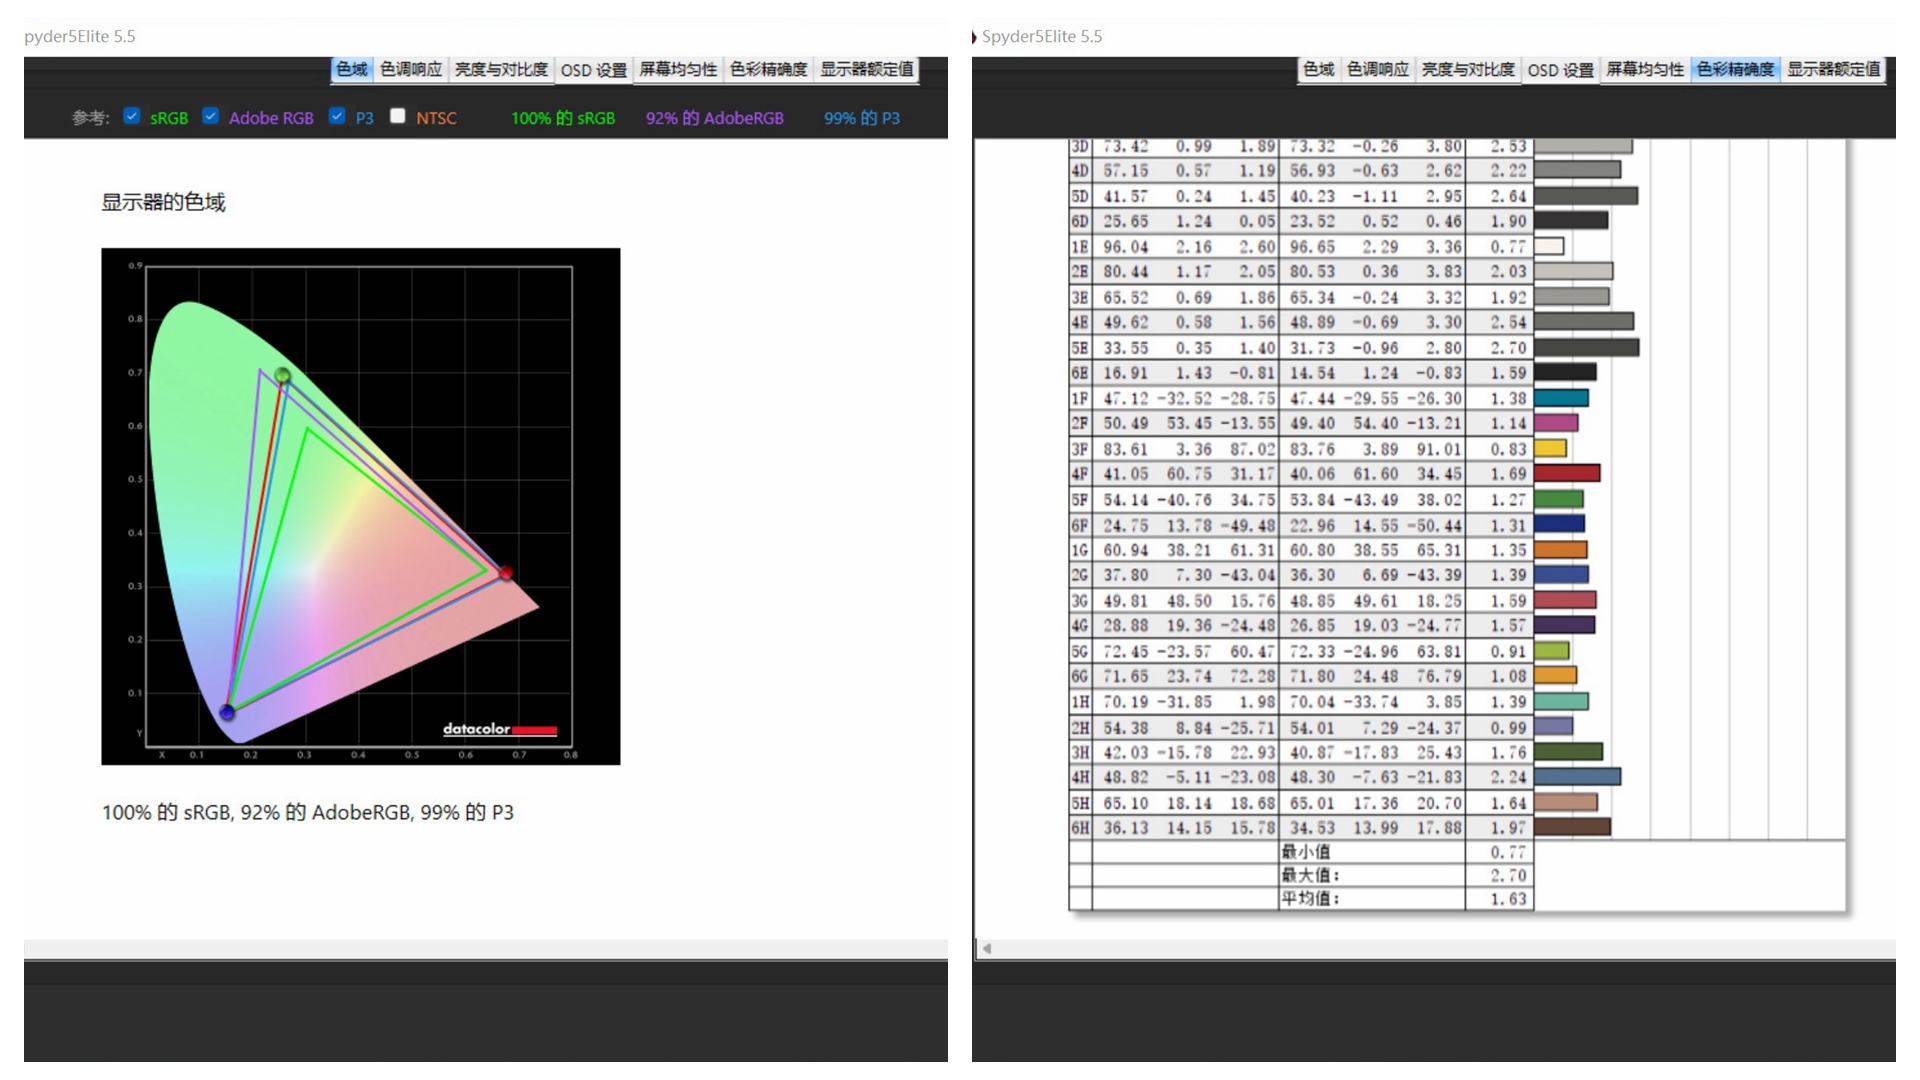This screenshot has height=1080, width=1920.
Task: Open 亮度与对比度 tab in left window
Action: 501,69
